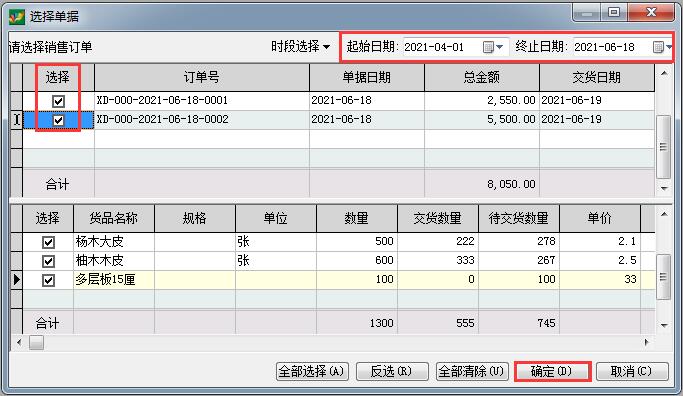Click the 货品名称 column header
683x396 pixels.
pyautogui.click(x=114, y=218)
